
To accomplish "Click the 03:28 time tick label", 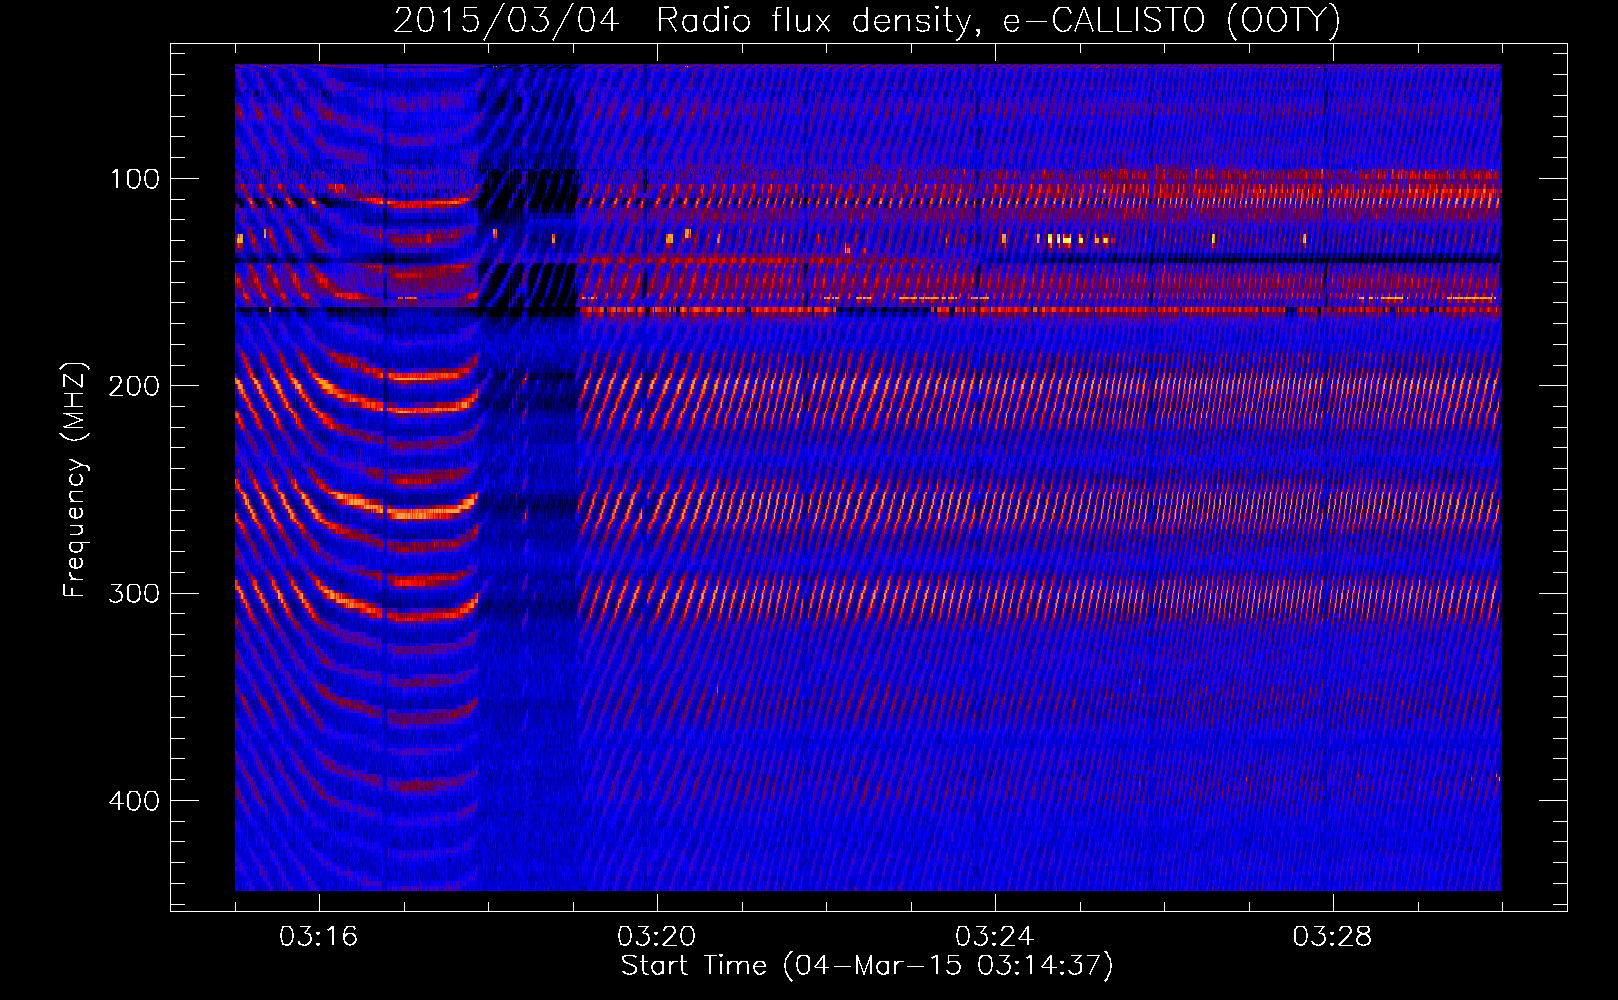I will 1332,937.
